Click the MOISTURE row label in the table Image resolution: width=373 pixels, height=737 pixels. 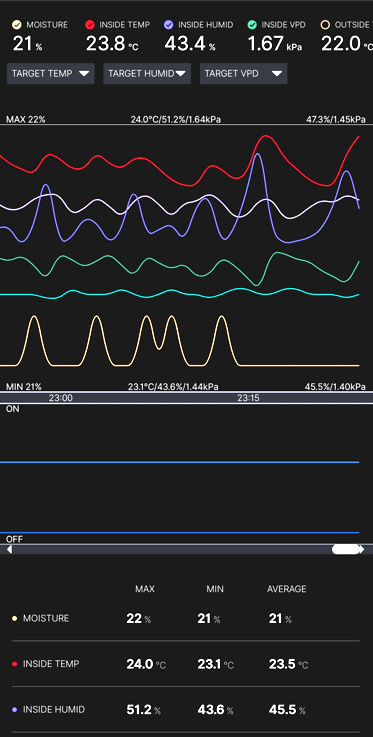click(46, 618)
